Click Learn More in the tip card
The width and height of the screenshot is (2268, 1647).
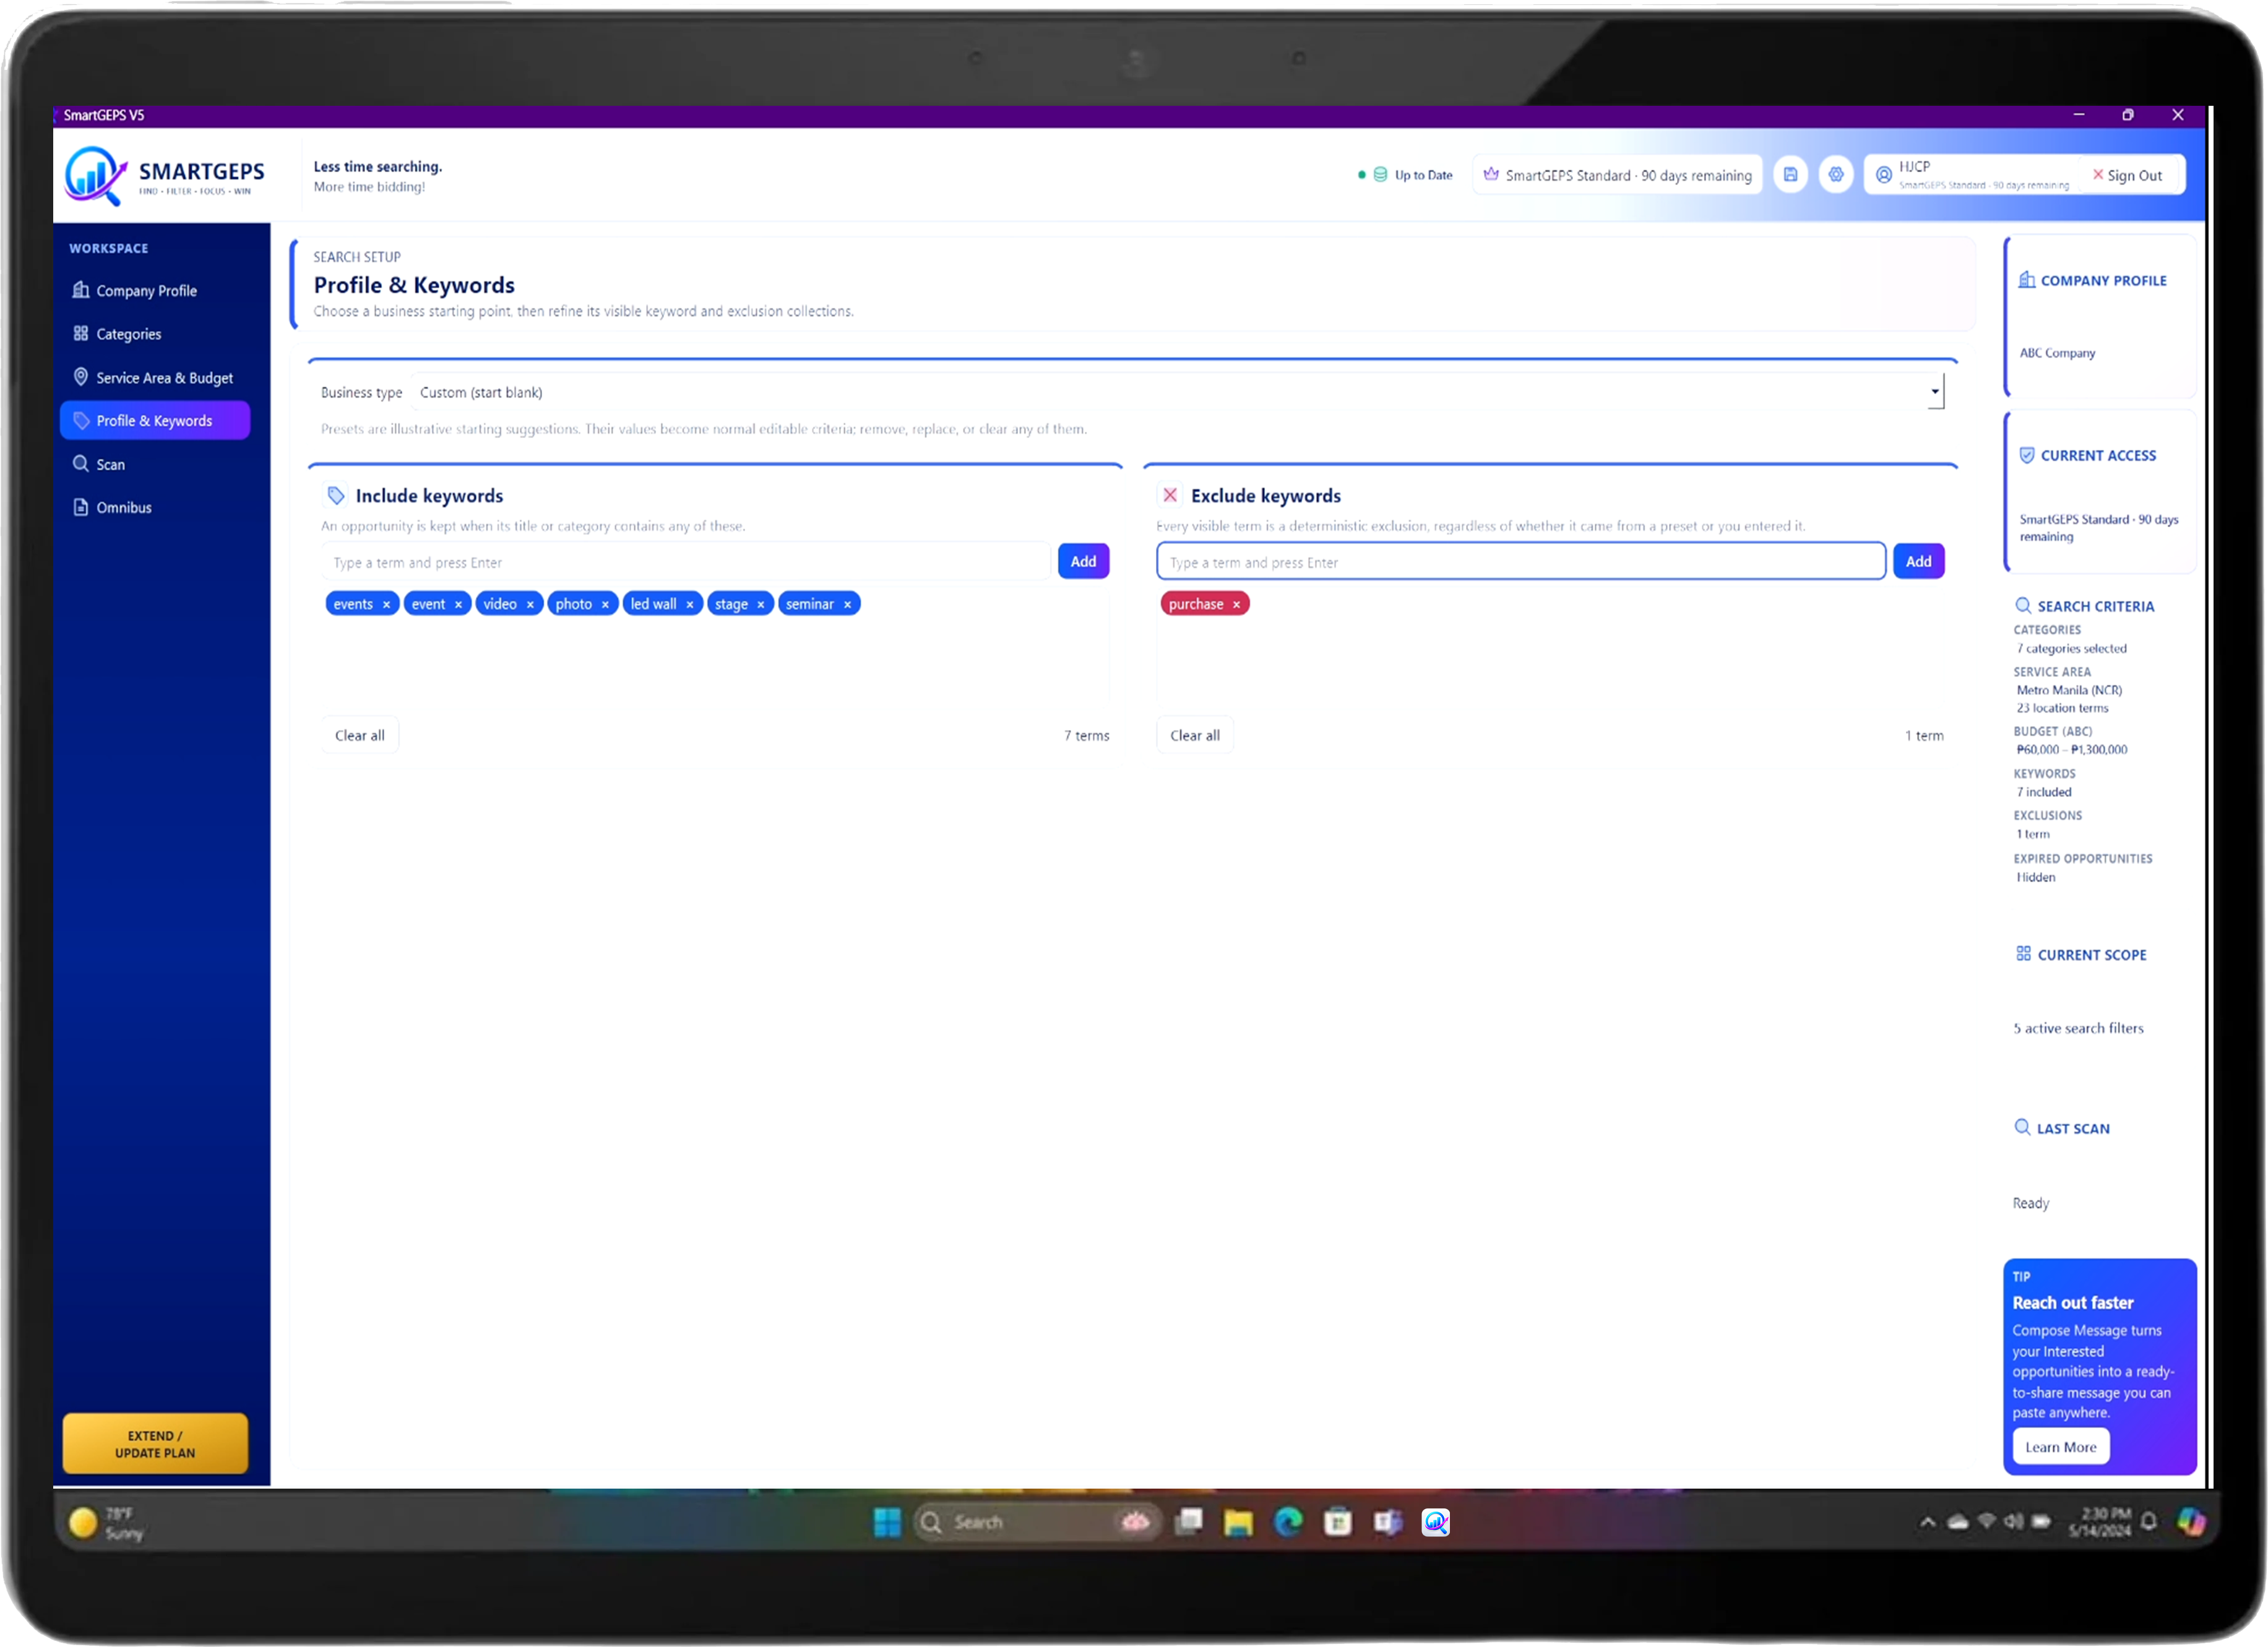(2060, 1446)
